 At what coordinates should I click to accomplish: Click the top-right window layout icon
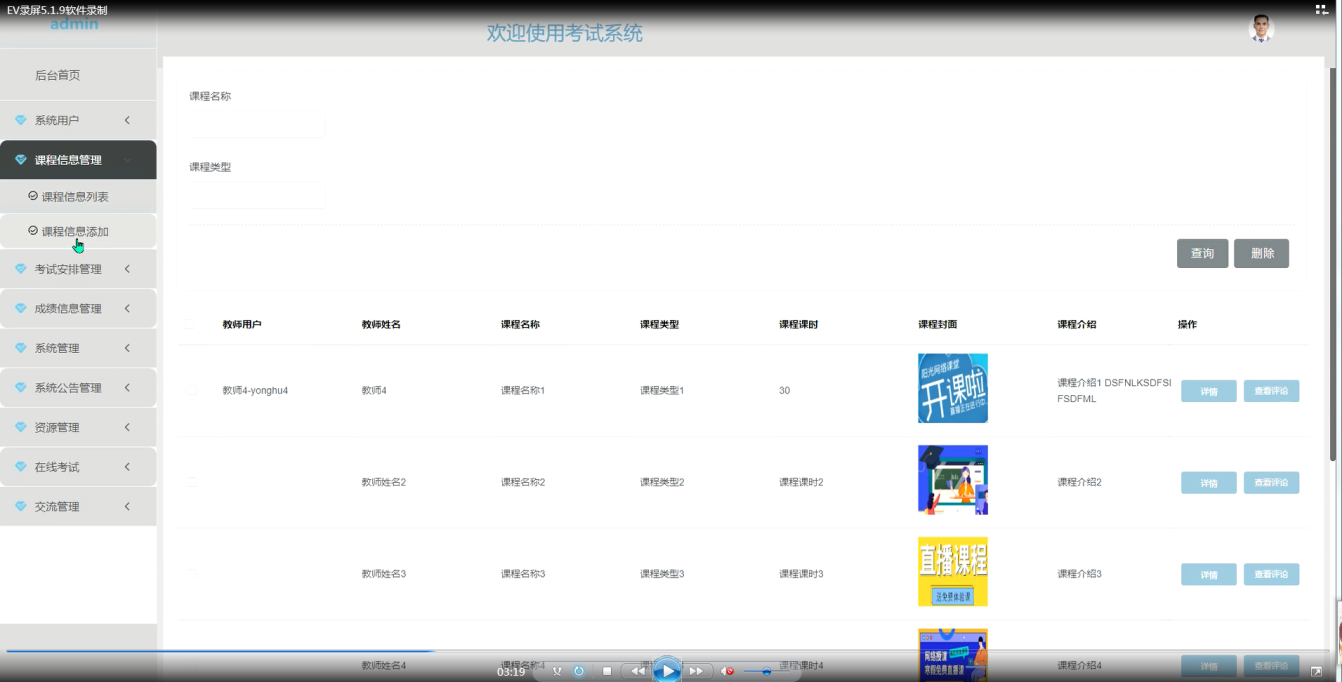[x=1322, y=9]
